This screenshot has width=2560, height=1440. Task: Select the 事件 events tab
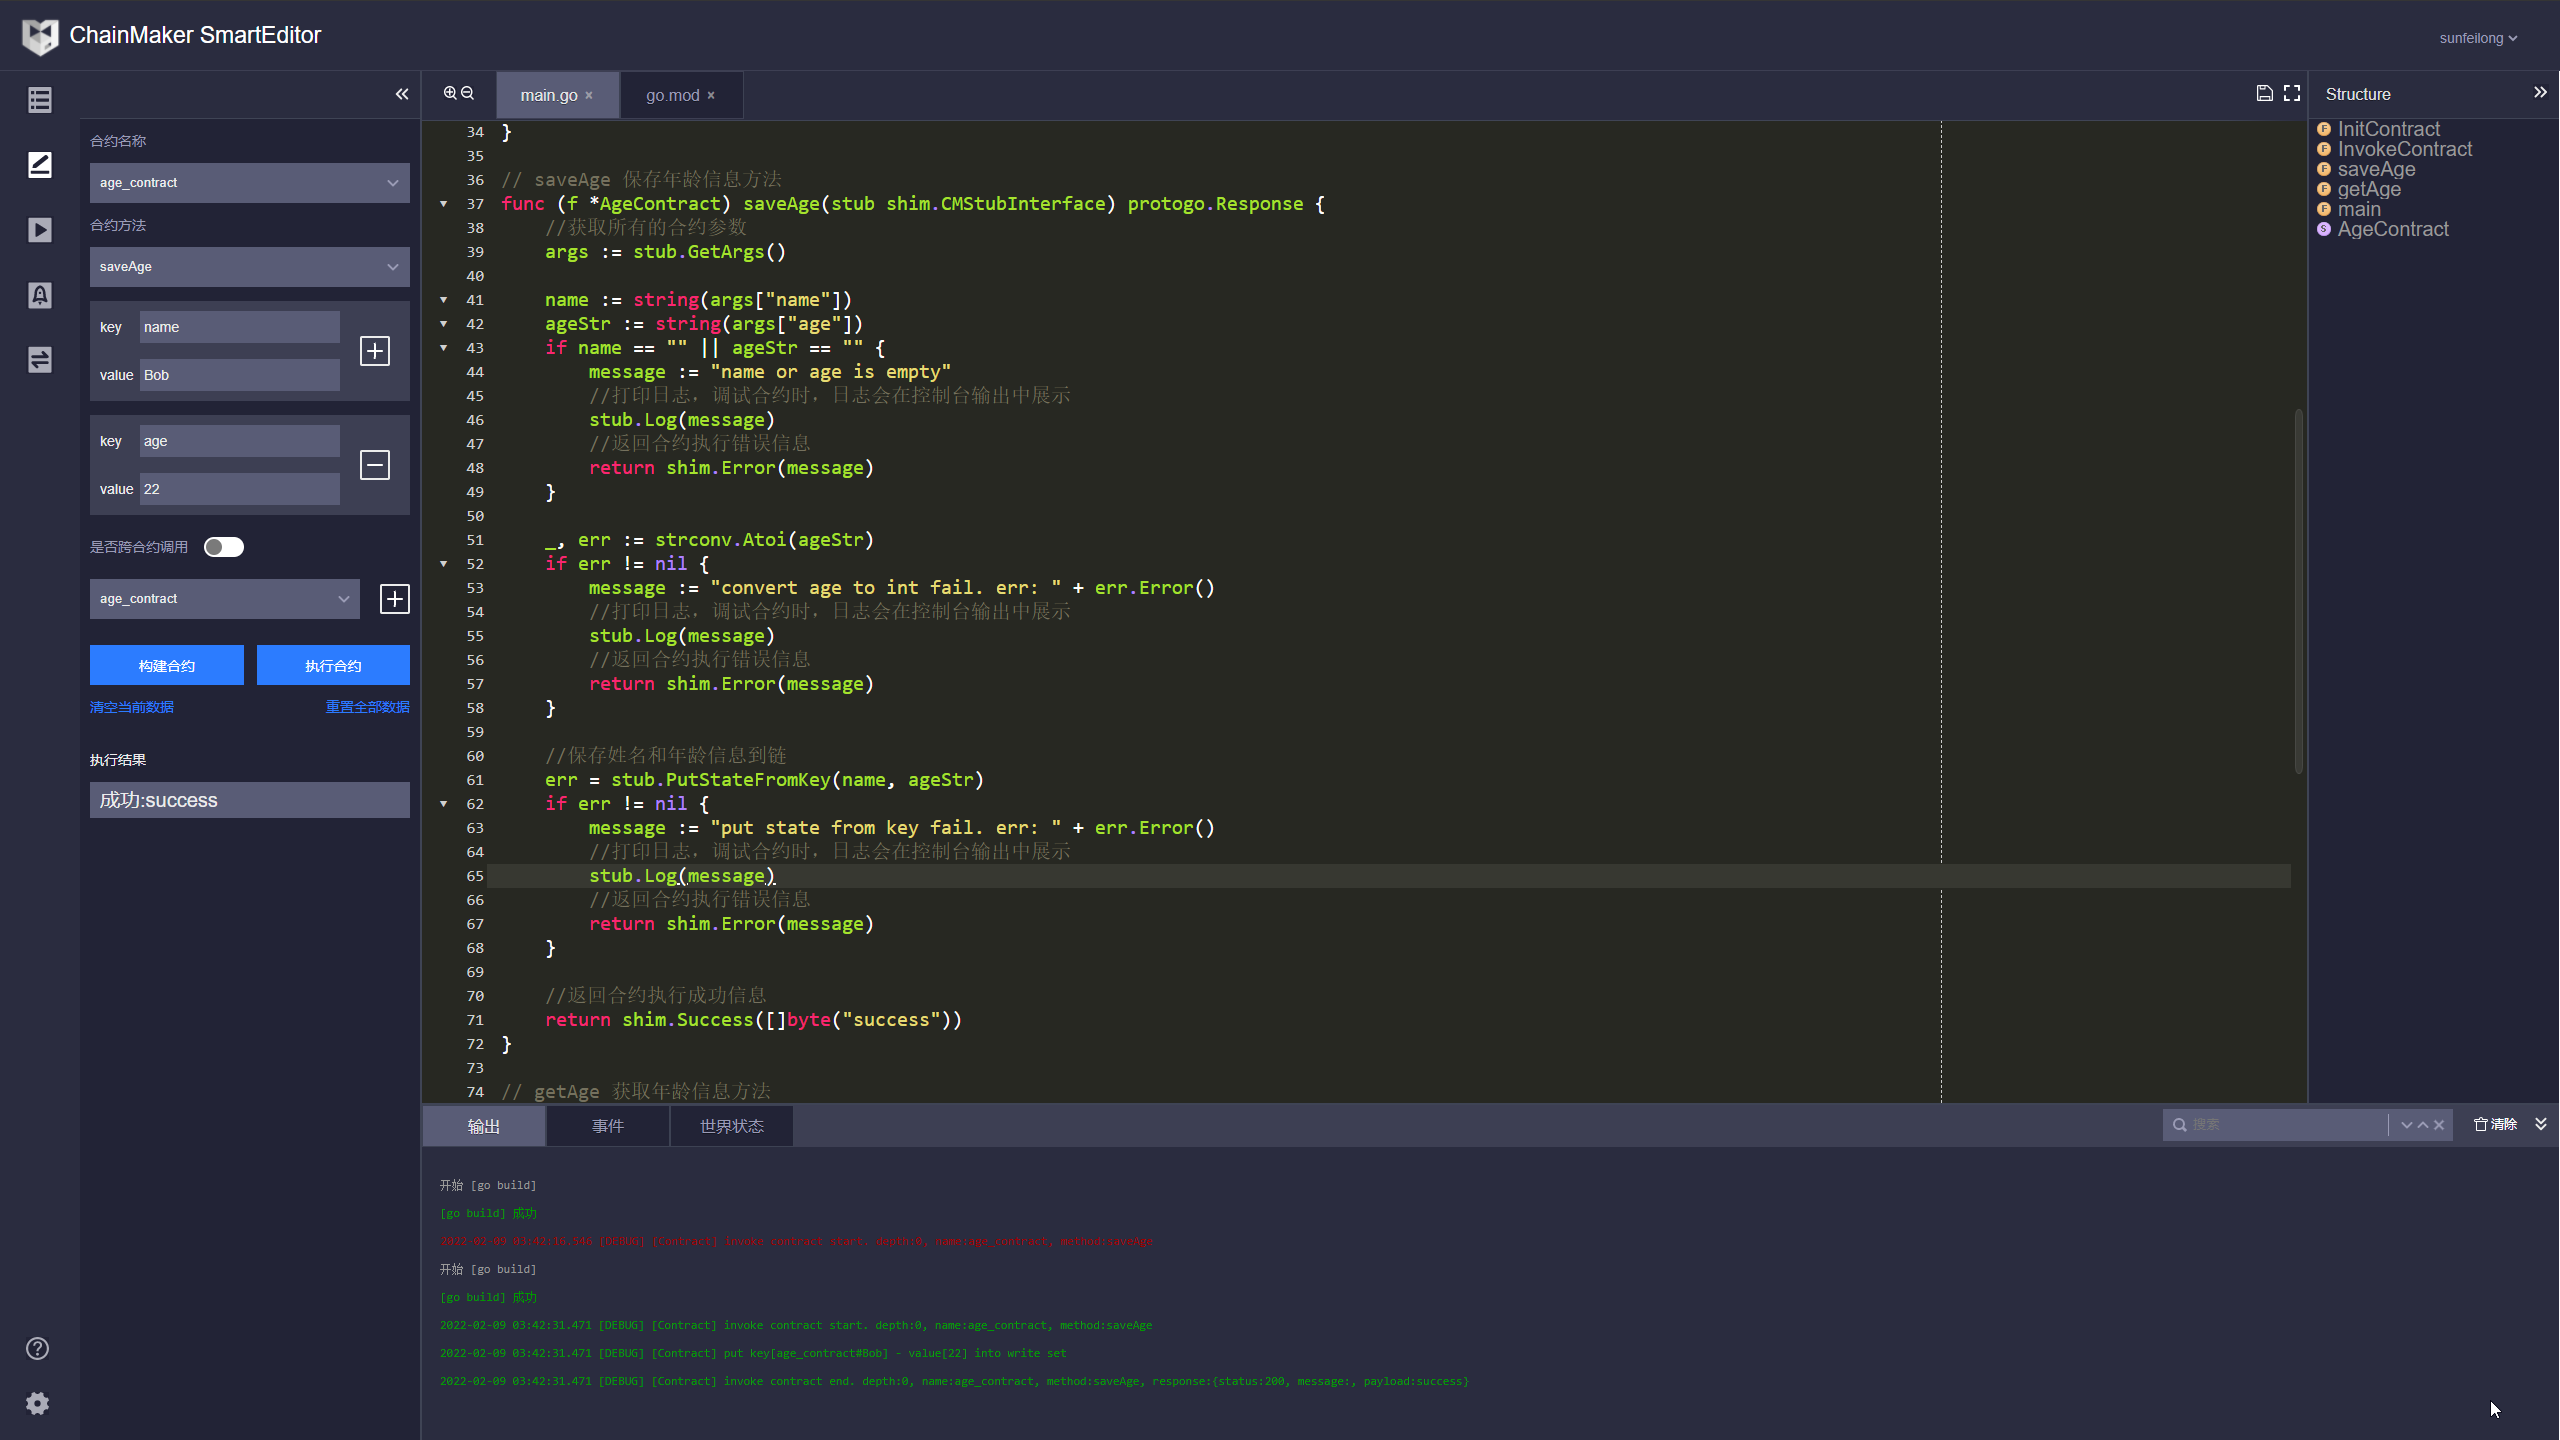point(608,1126)
